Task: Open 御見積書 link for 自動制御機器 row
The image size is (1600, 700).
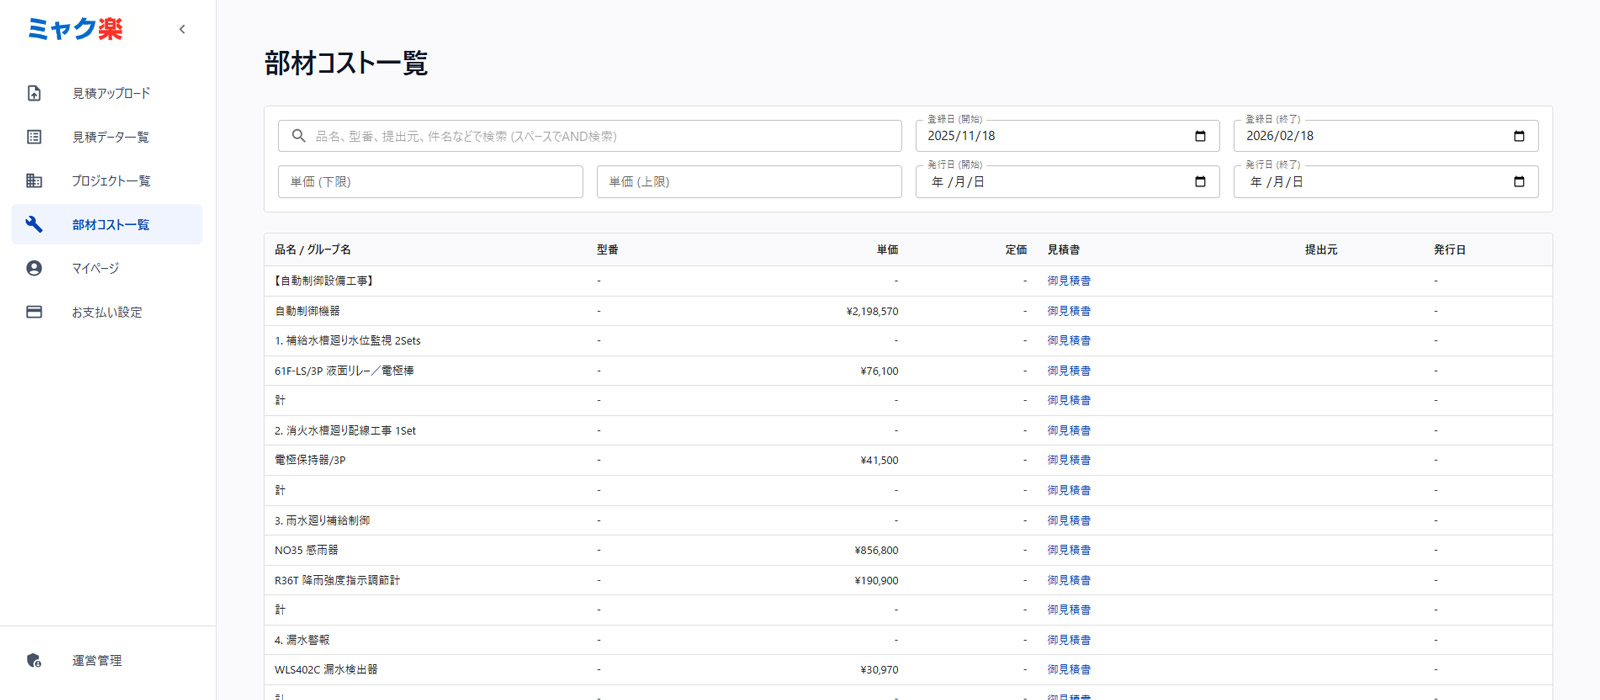Action: click(1068, 311)
